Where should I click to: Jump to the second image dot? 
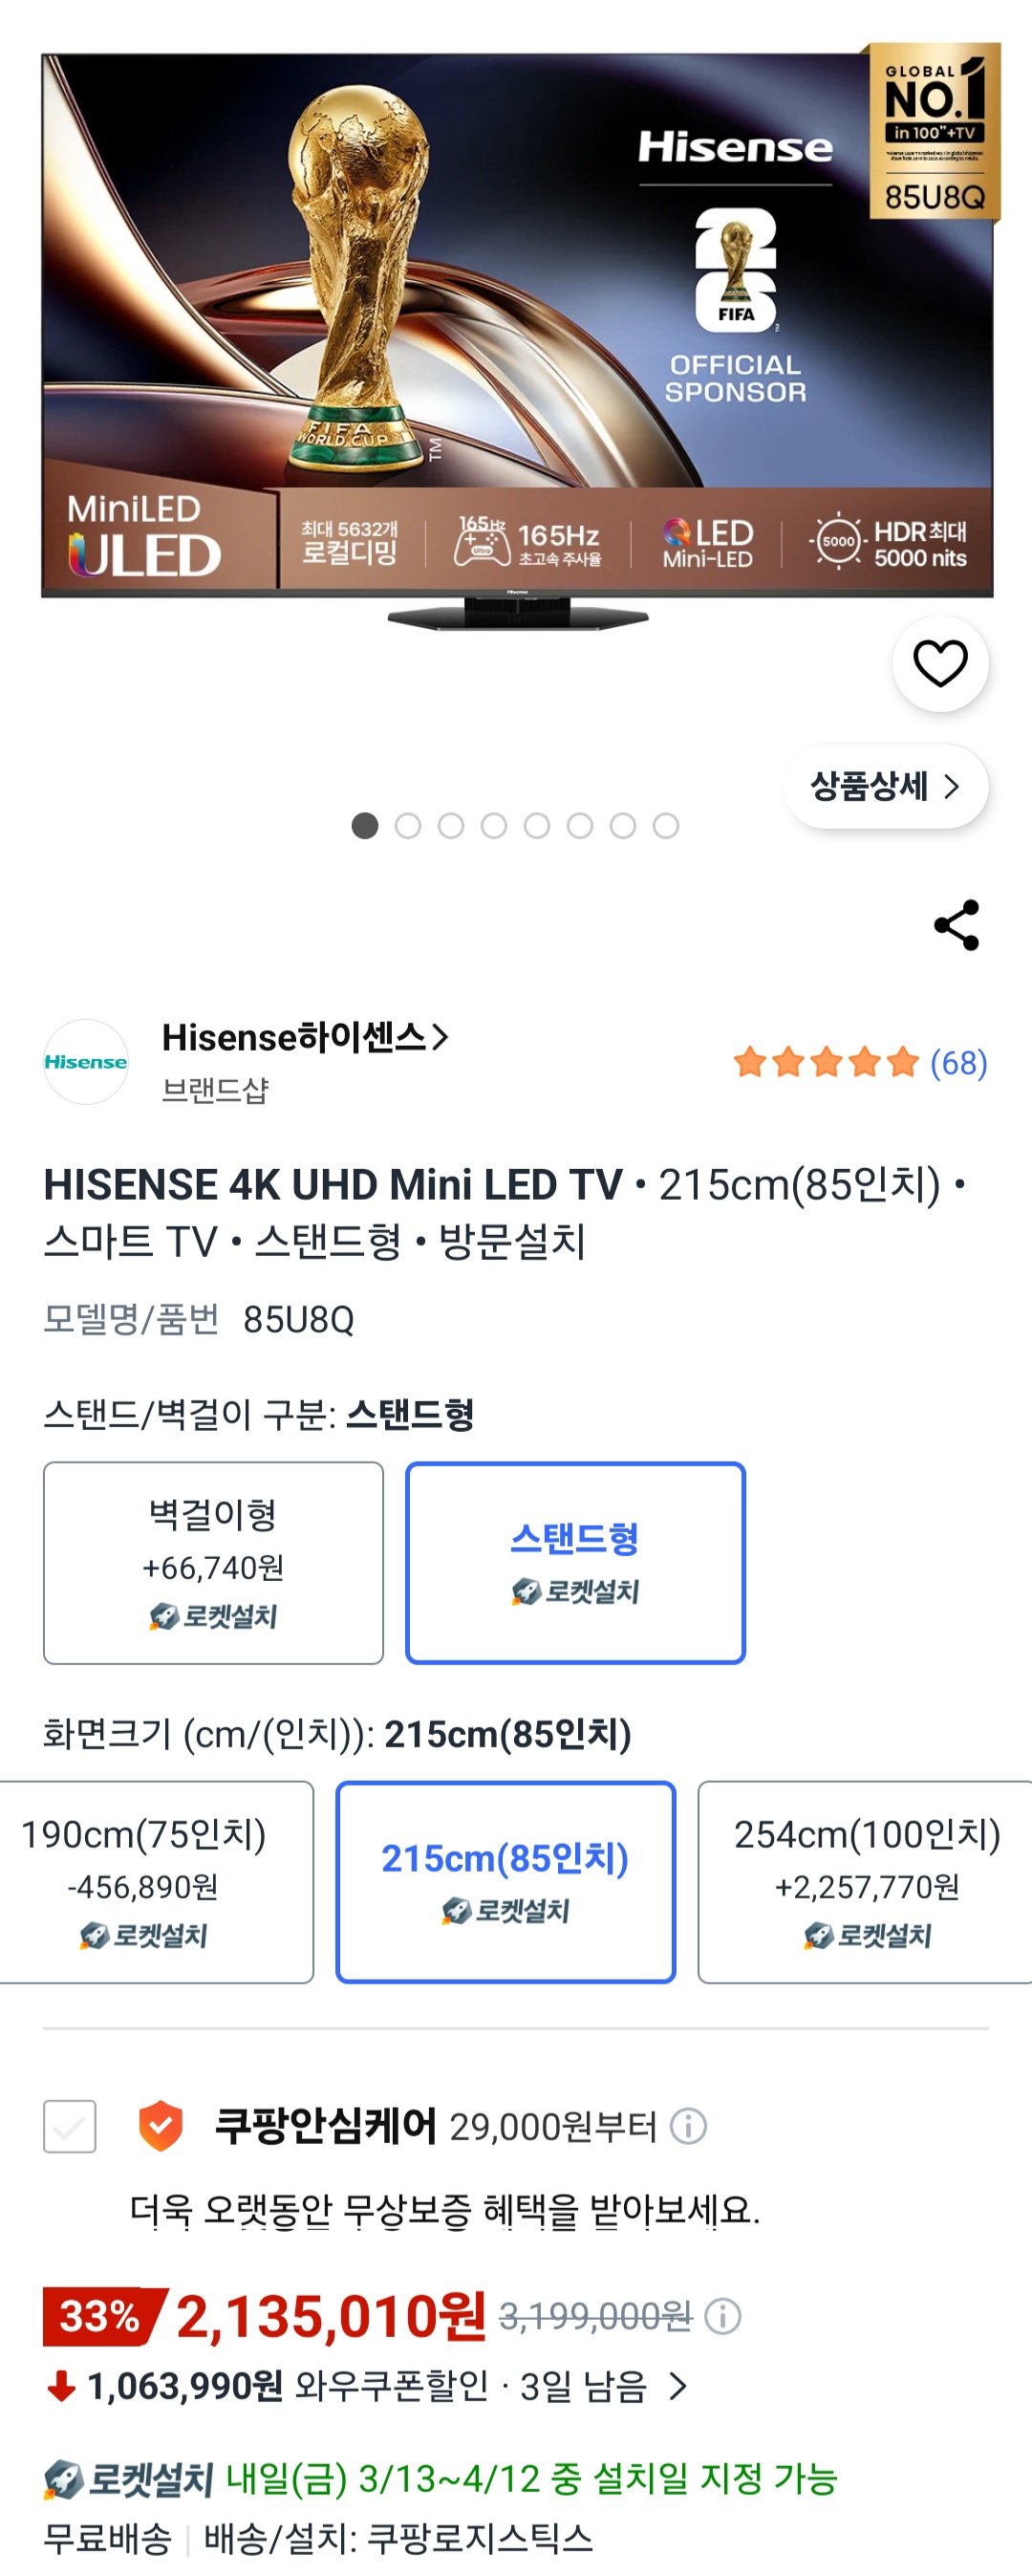coord(408,826)
